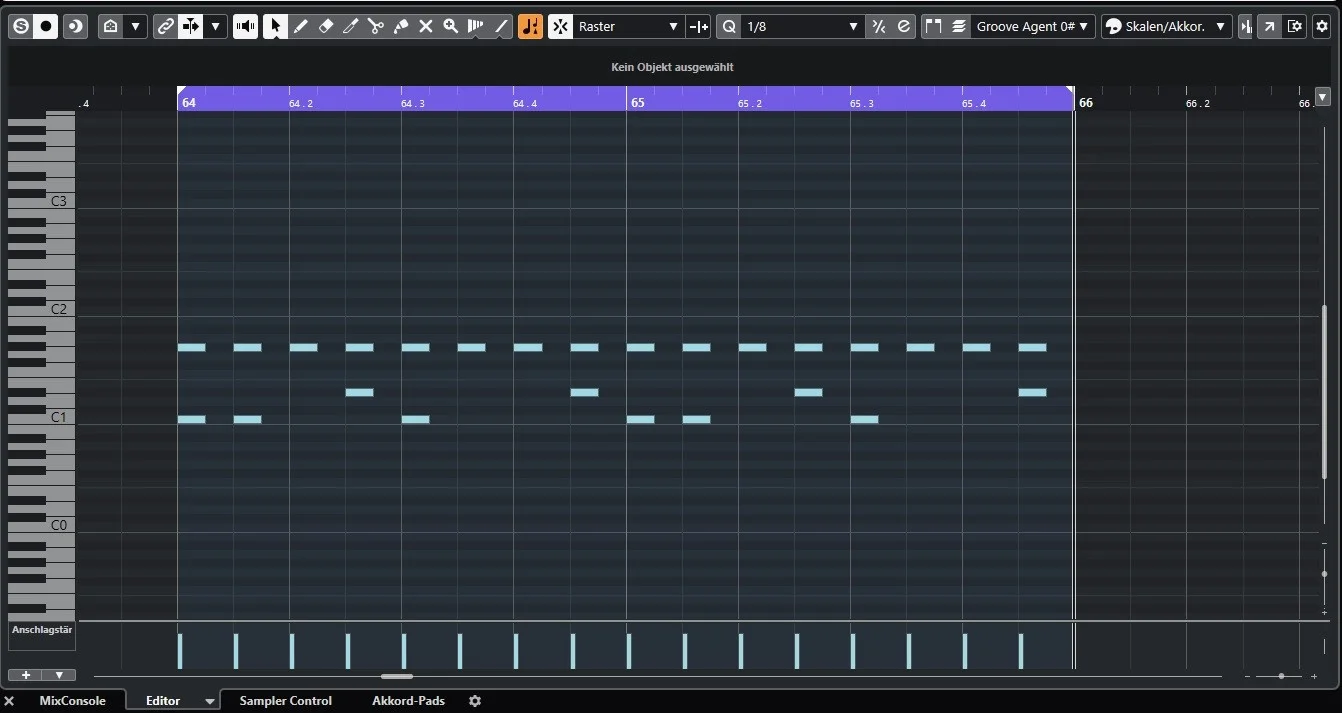Click the first velocity bar at bar 64
Screen dimensions: 1342x713
tap(180, 650)
